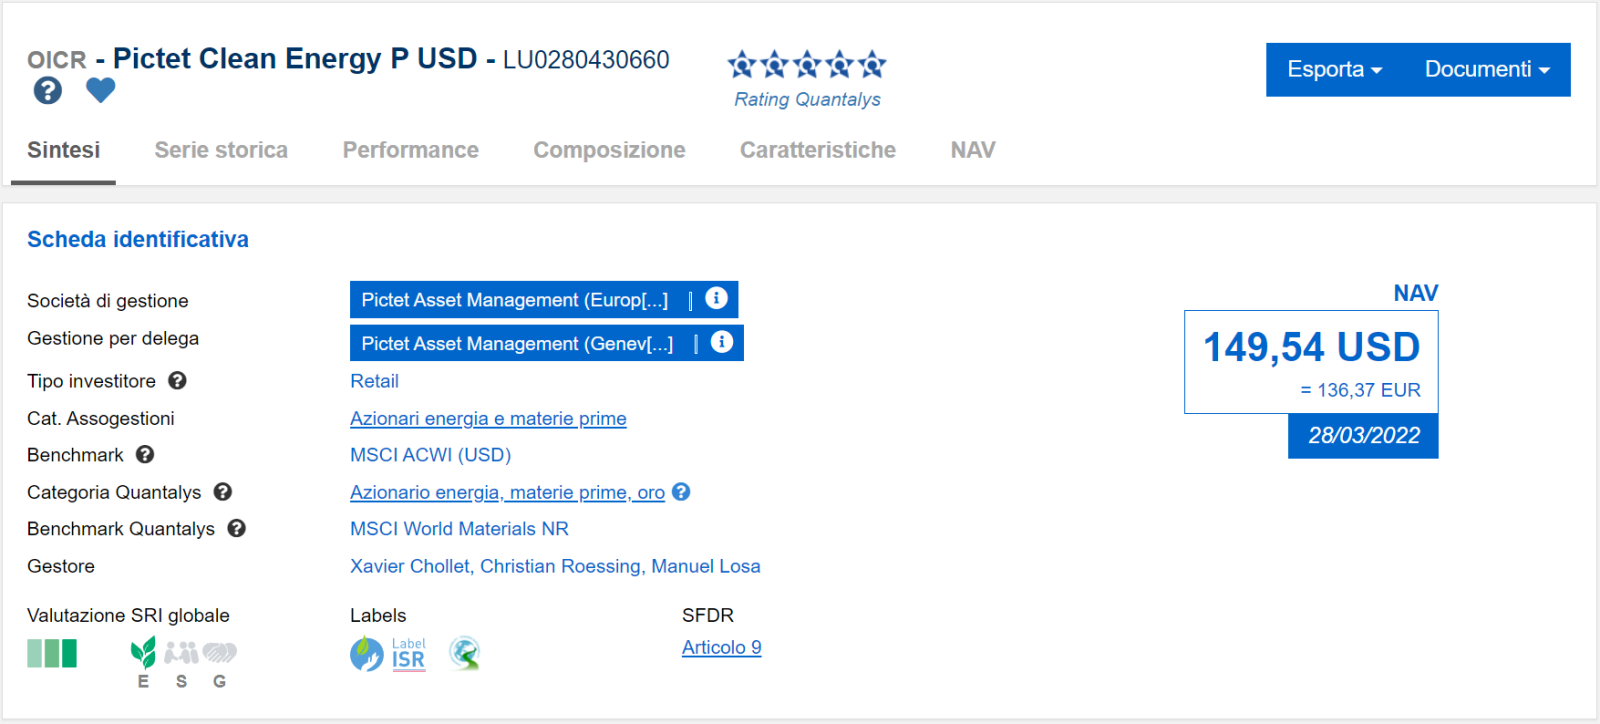Click the green SRI global rating bars
Image resolution: width=1600 pixels, height=724 pixels.
[x=52, y=654]
